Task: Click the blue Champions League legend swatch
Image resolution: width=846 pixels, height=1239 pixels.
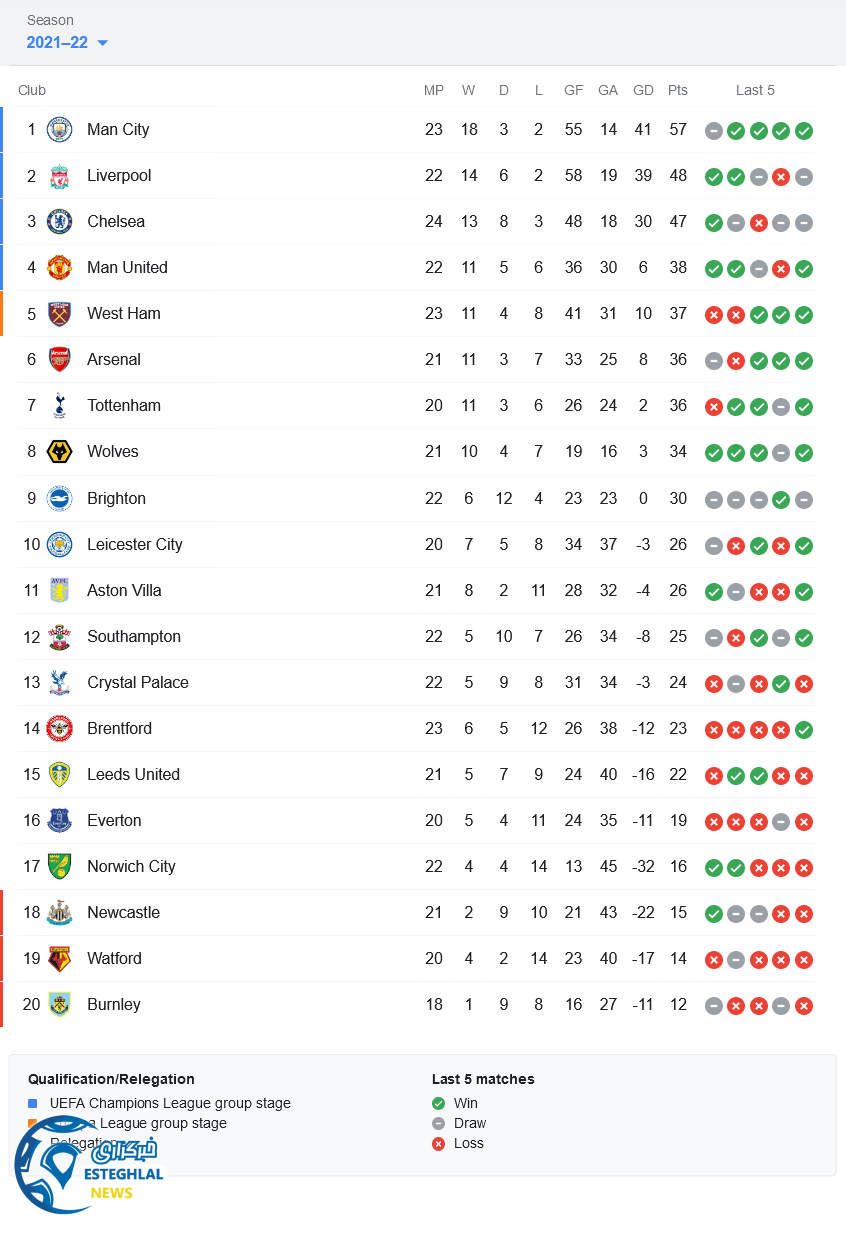Action: pyautogui.click(x=33, y=1104)
